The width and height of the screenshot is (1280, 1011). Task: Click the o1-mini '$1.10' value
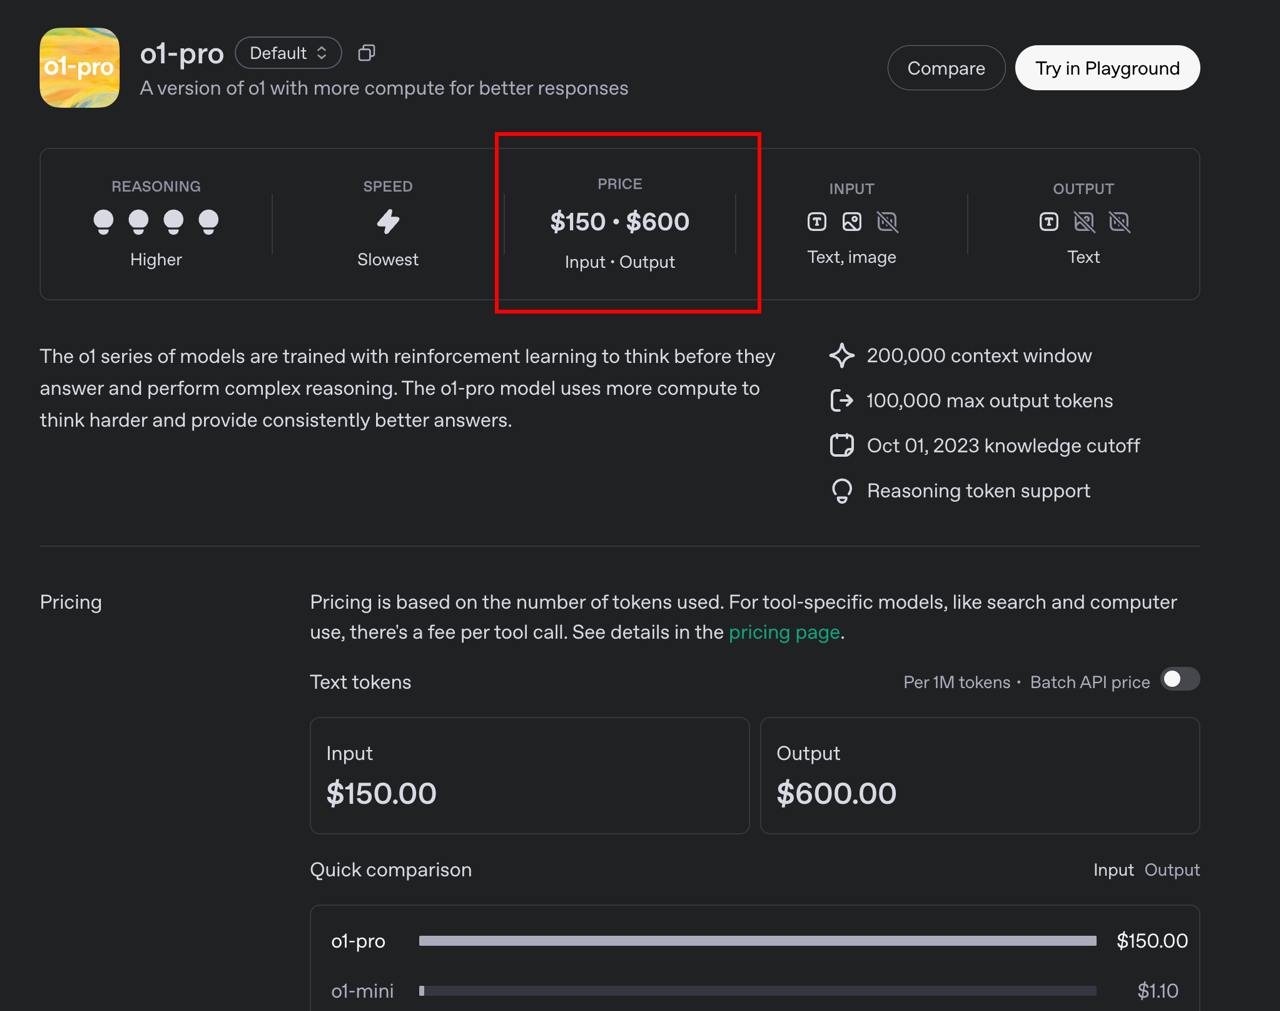point(1158,991)
